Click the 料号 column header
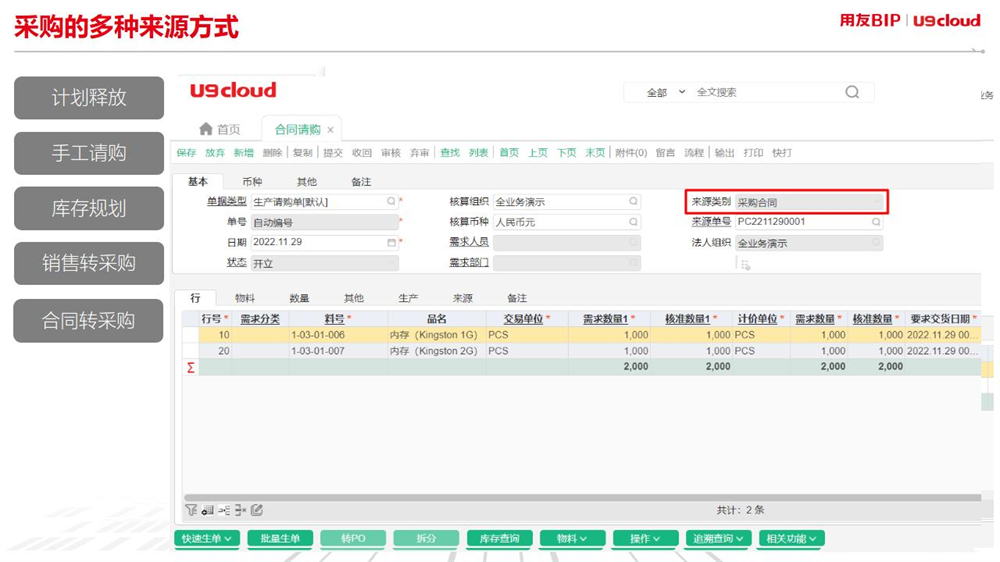 pos(338,318)
